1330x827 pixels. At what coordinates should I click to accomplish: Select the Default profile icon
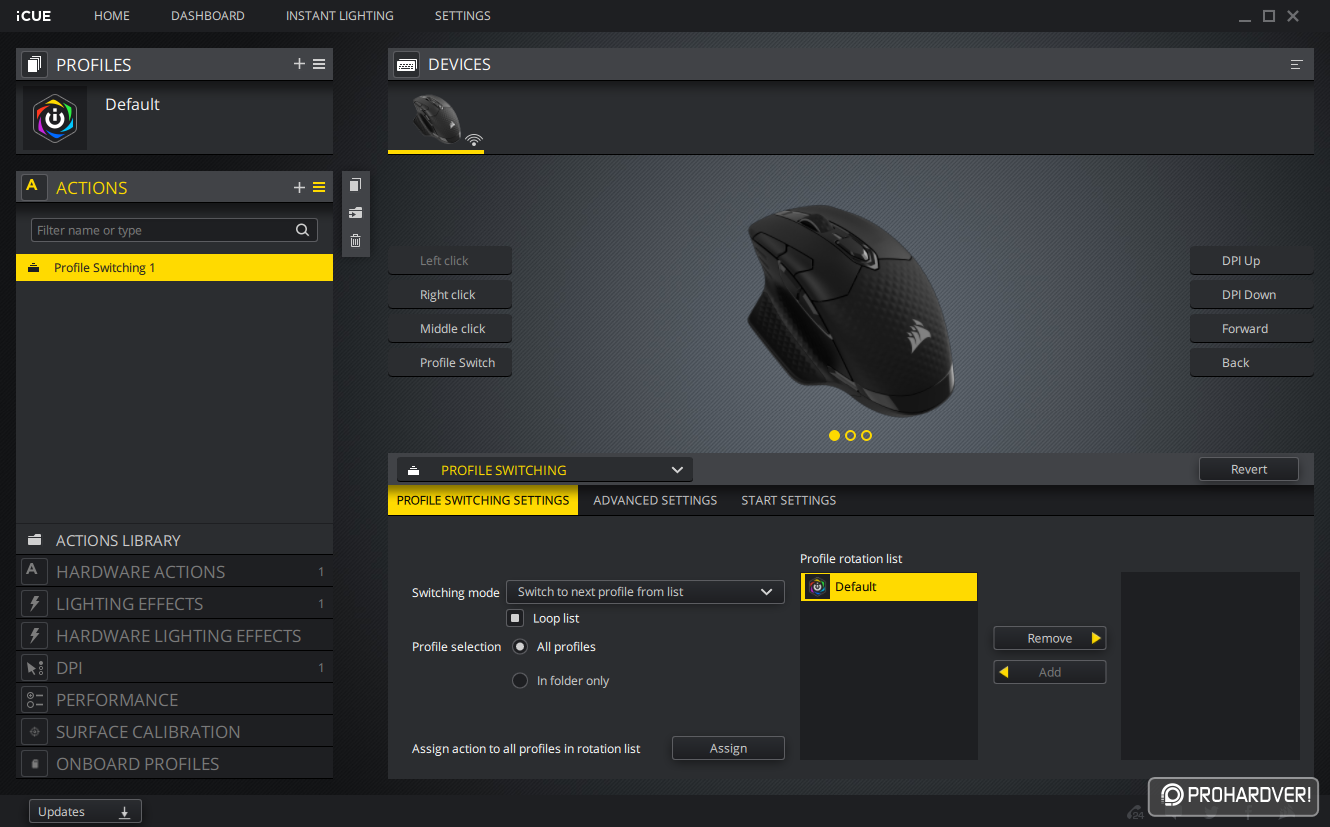tap(55, 118)
